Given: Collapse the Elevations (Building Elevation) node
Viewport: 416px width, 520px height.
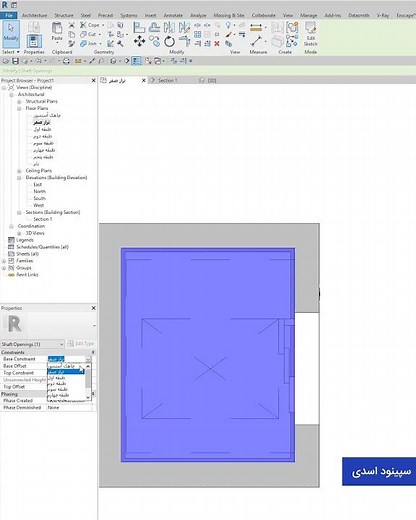Looking at the screenshot, I should point(19,178).
